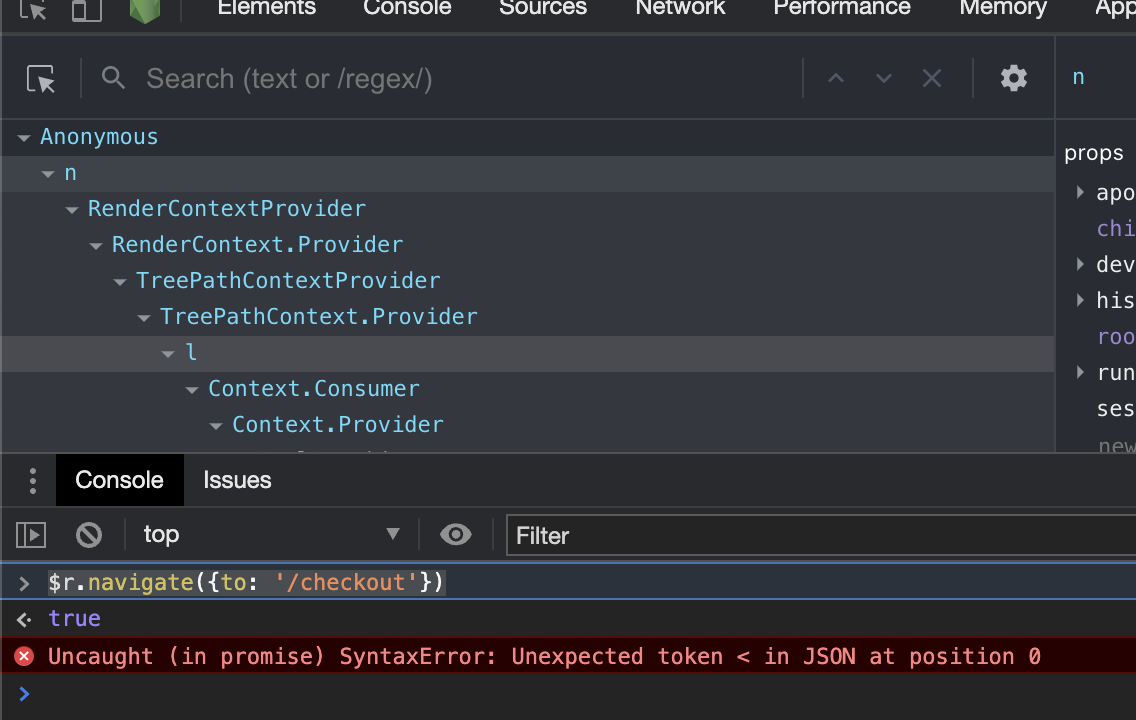
Task: Click the red error icon in console
Action: tap(24, 656)
